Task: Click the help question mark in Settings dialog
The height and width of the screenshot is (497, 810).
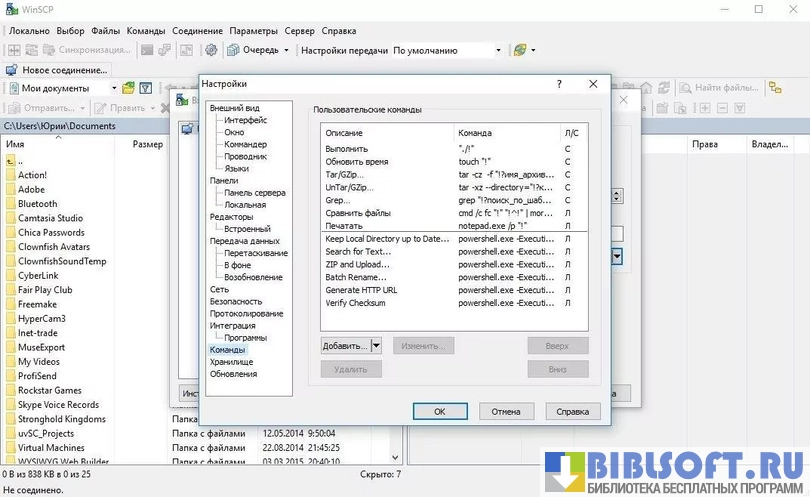Action: (x=559, y=85)
